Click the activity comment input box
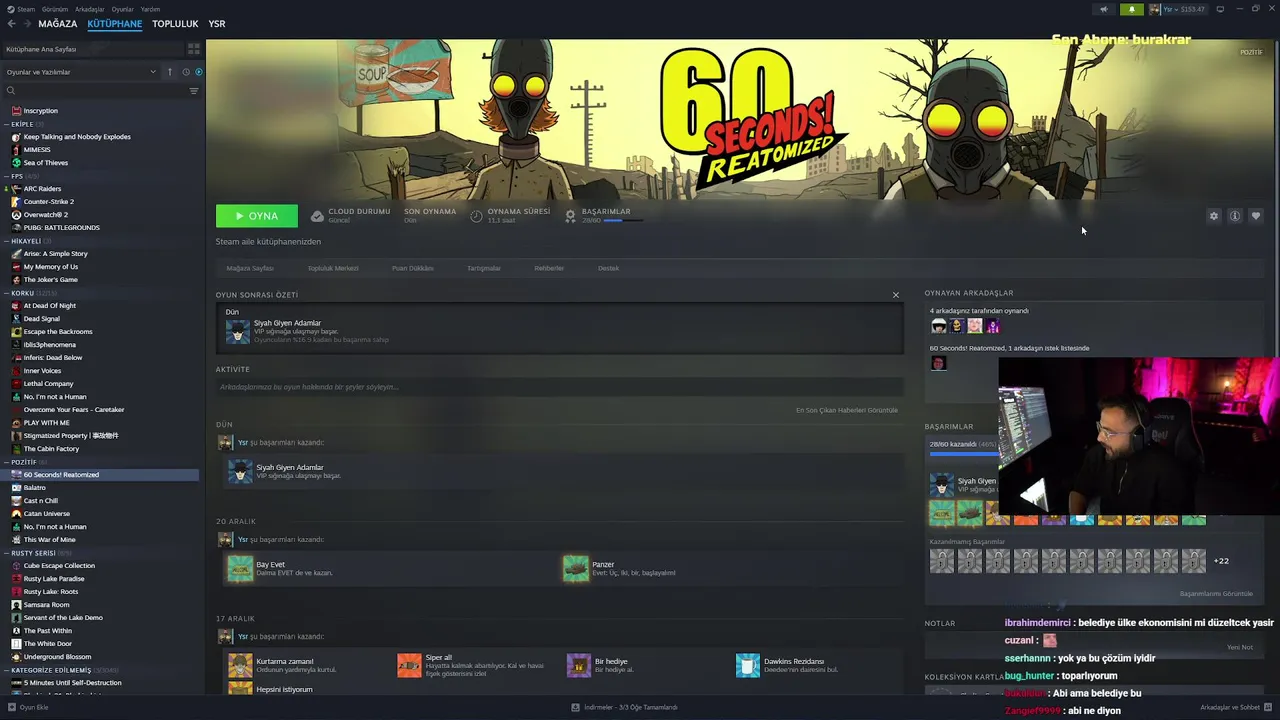The height and width of the screenshot is (720, 1280). click(x=559, y=387)
